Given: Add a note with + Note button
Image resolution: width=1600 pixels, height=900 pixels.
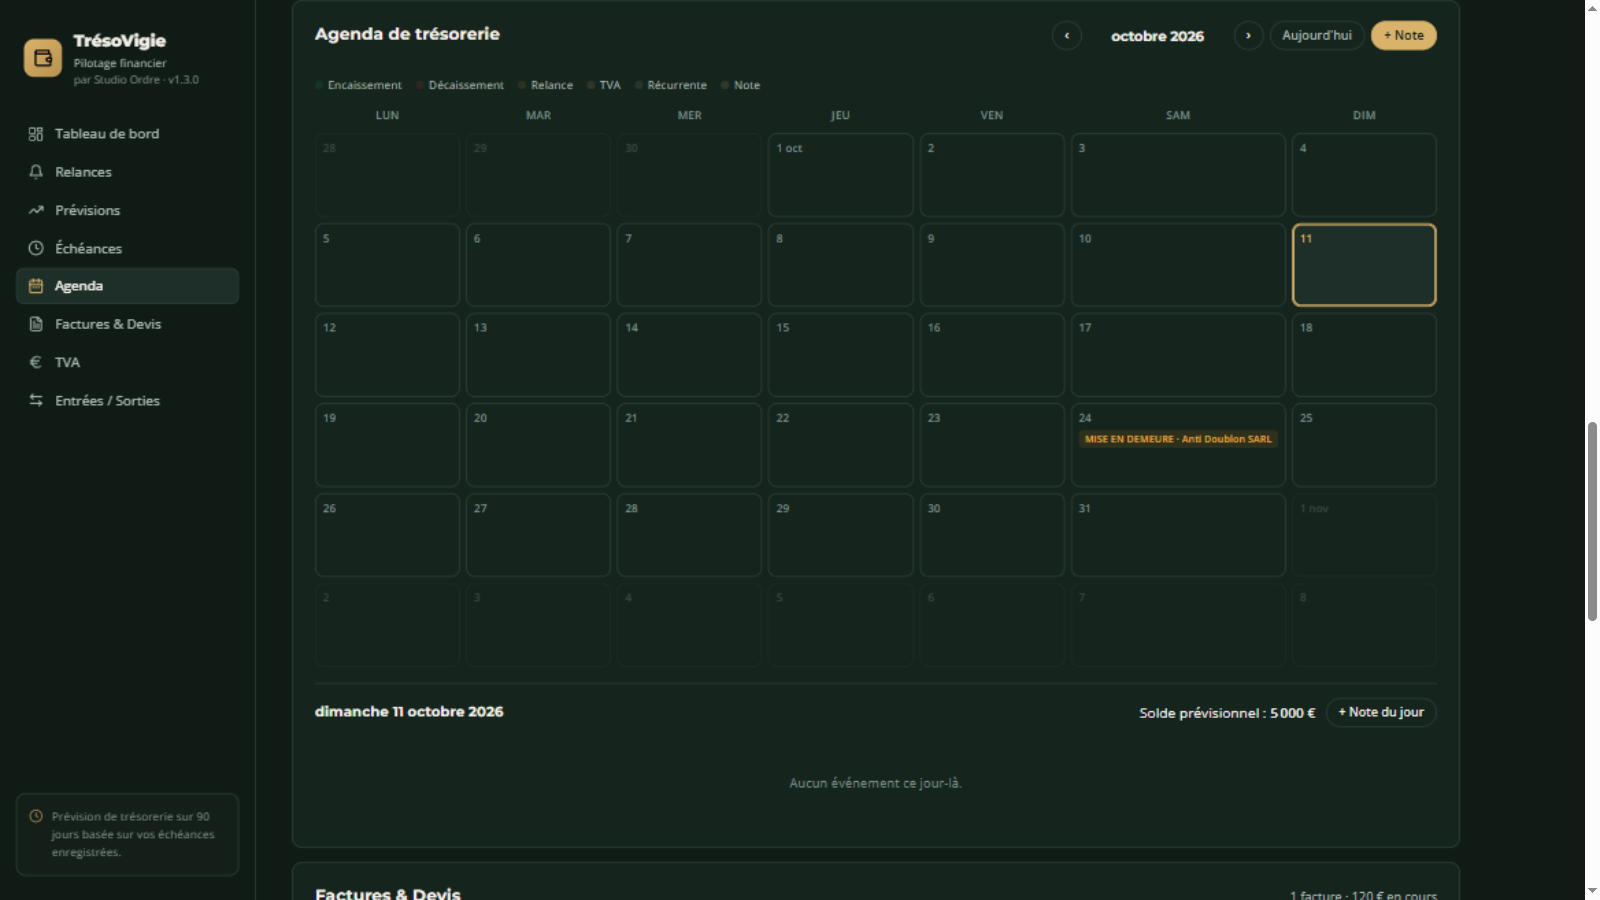Looking at the screenshot, I should click(1404, 36).
